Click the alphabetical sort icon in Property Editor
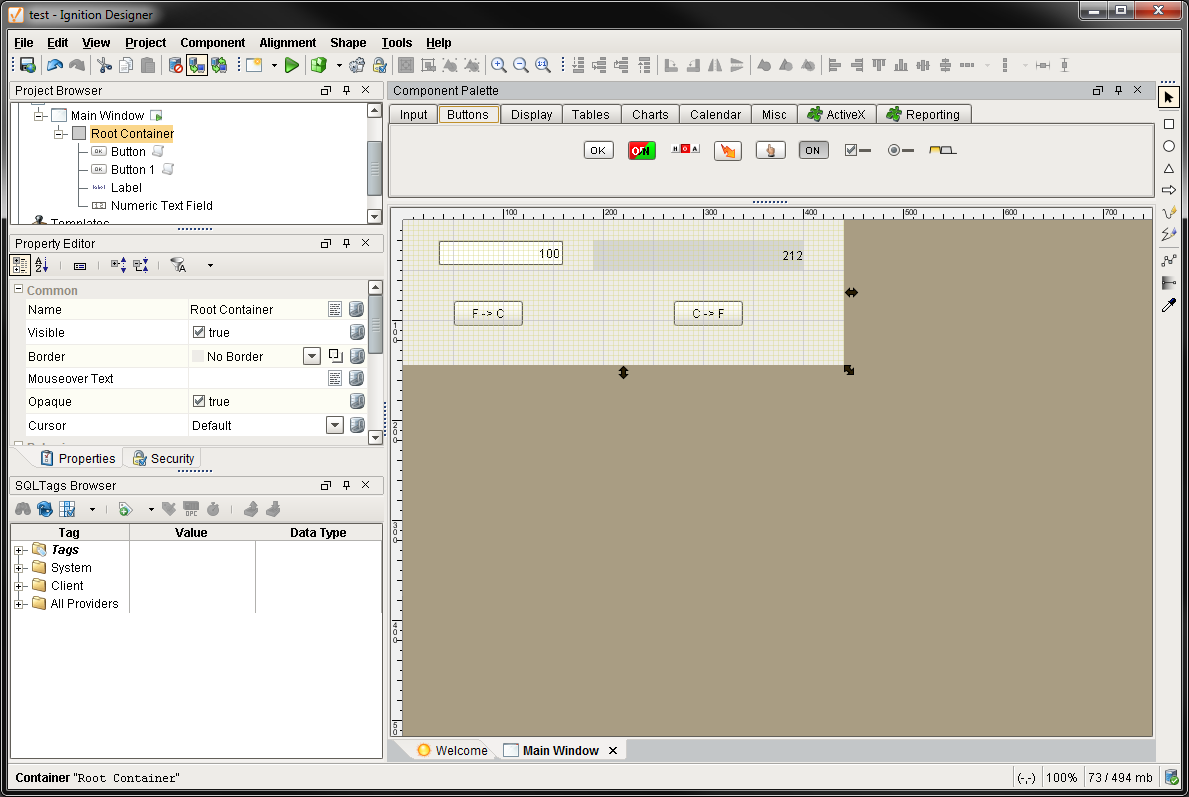Viewport: 1189px width, 797px height. coord(42,265)
